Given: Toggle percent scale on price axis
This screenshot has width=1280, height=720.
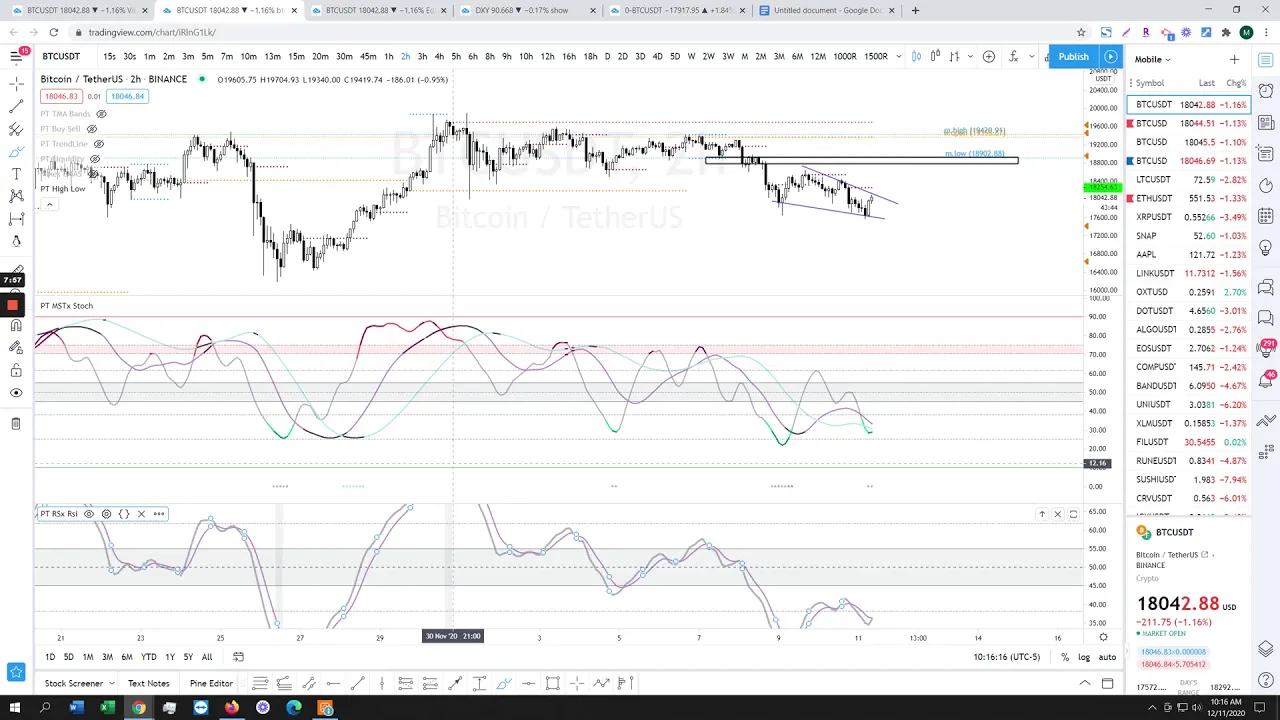Looking at the screenshot, I should (x=1065, y=657).
